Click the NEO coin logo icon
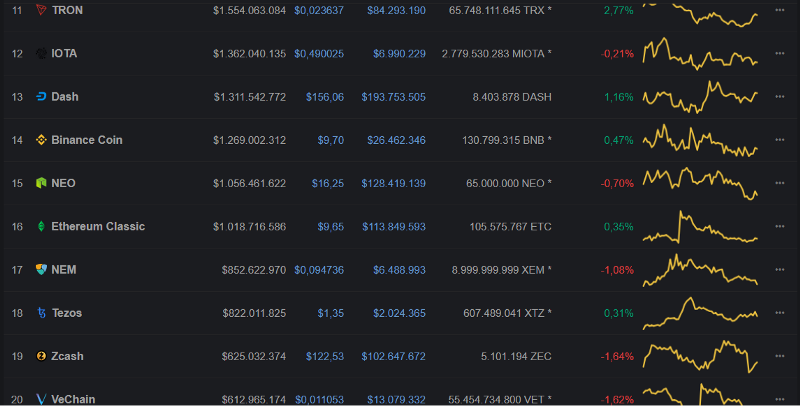 click(41, 183)
